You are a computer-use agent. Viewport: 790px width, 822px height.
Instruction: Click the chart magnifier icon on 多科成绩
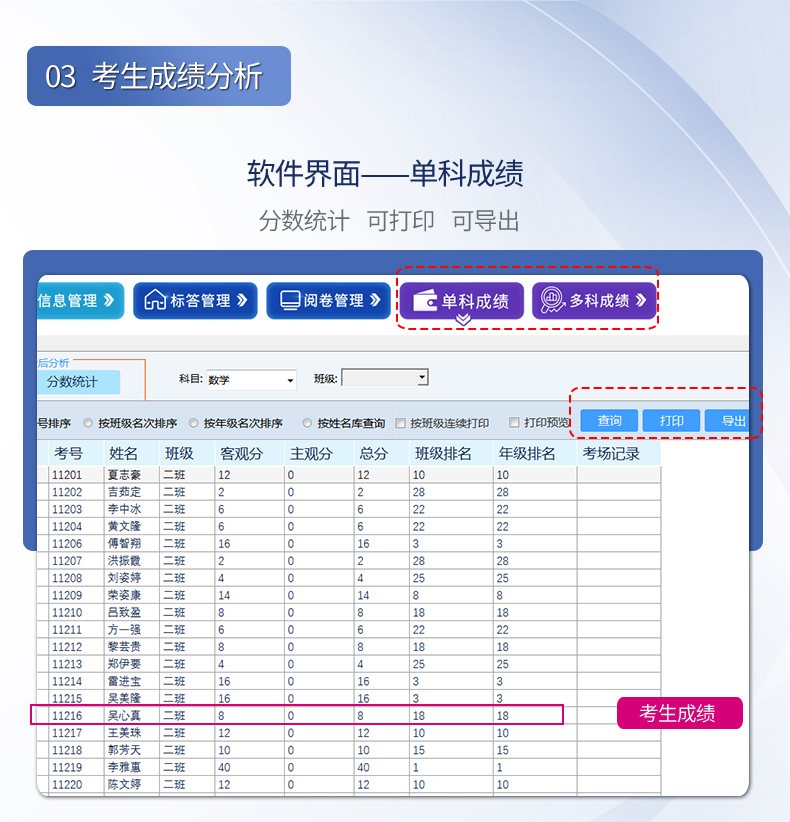click(x=551, y=300)
